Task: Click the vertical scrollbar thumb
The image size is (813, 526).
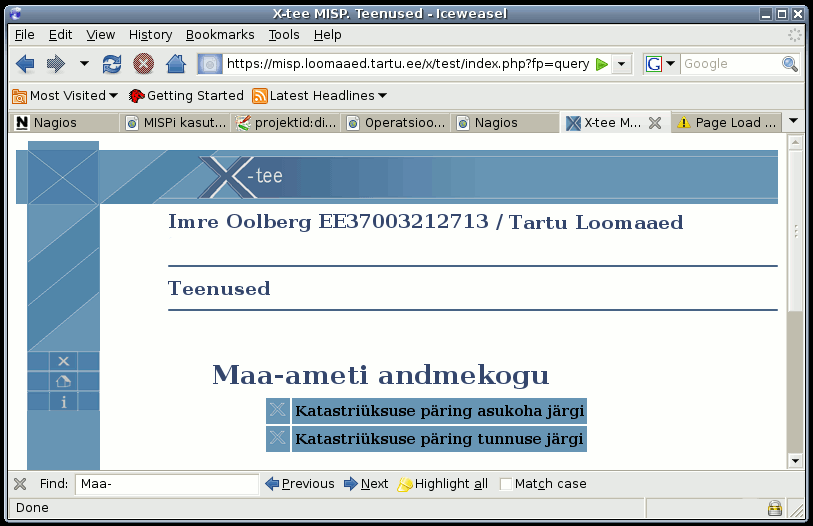Action: 795,231
